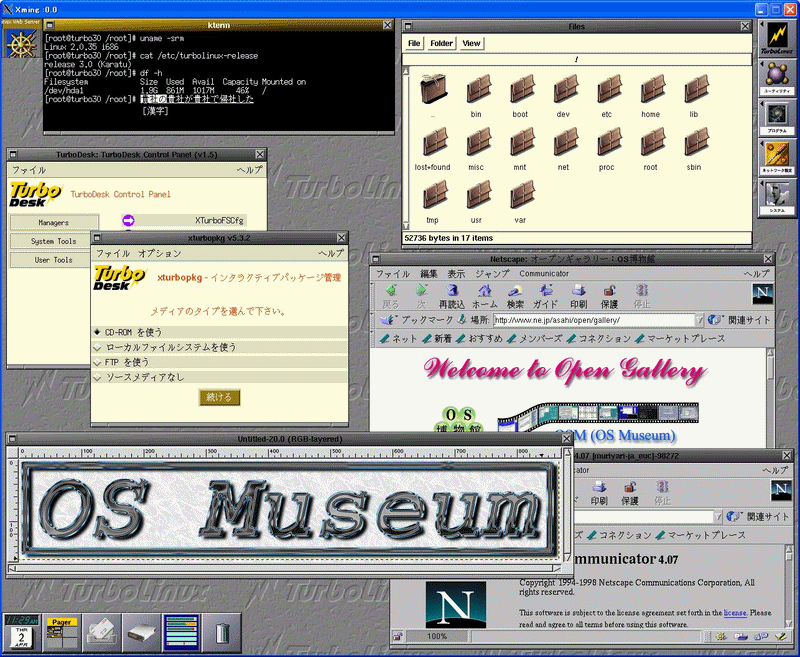800x657 pixels.
Task: Open the URL history dropdown arrow
Action: click(x=699, y=320)
